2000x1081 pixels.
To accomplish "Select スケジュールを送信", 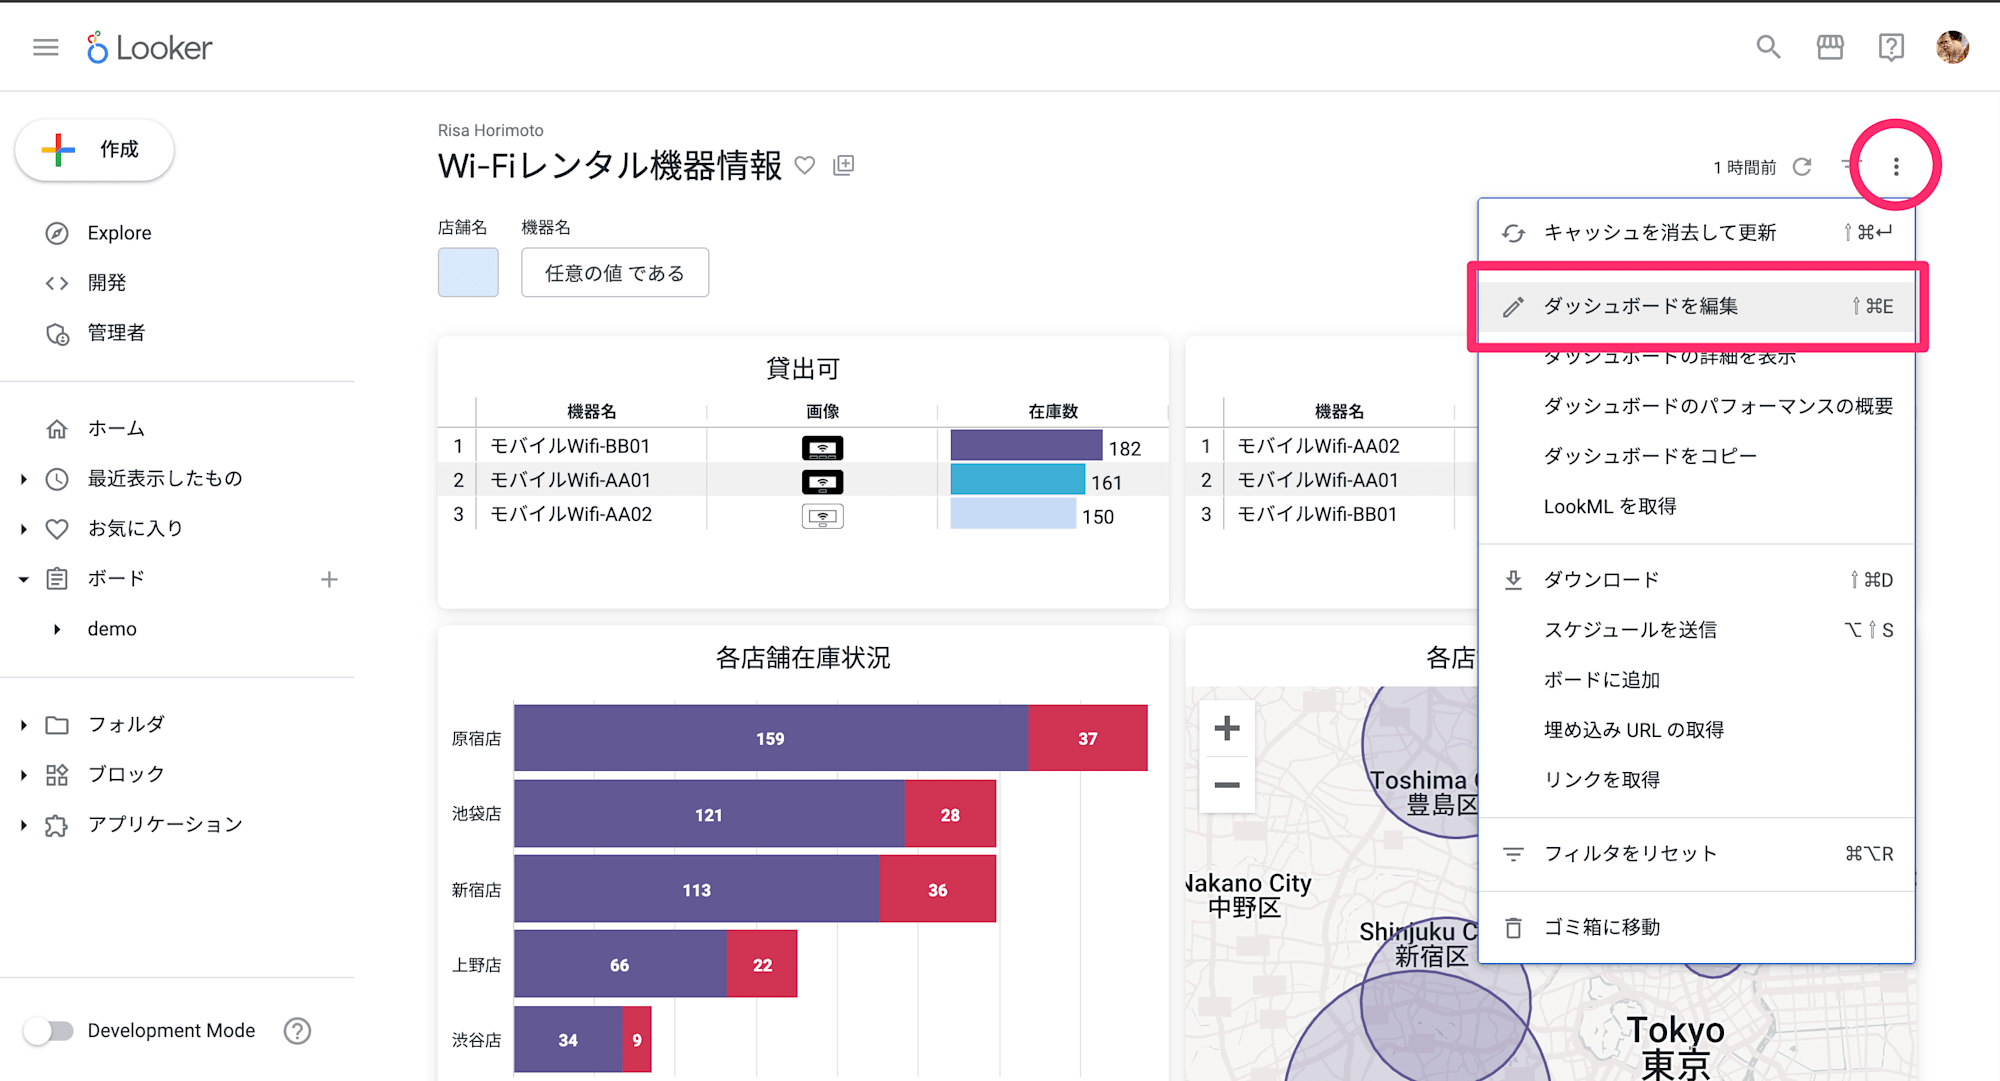I will 1696,630.
